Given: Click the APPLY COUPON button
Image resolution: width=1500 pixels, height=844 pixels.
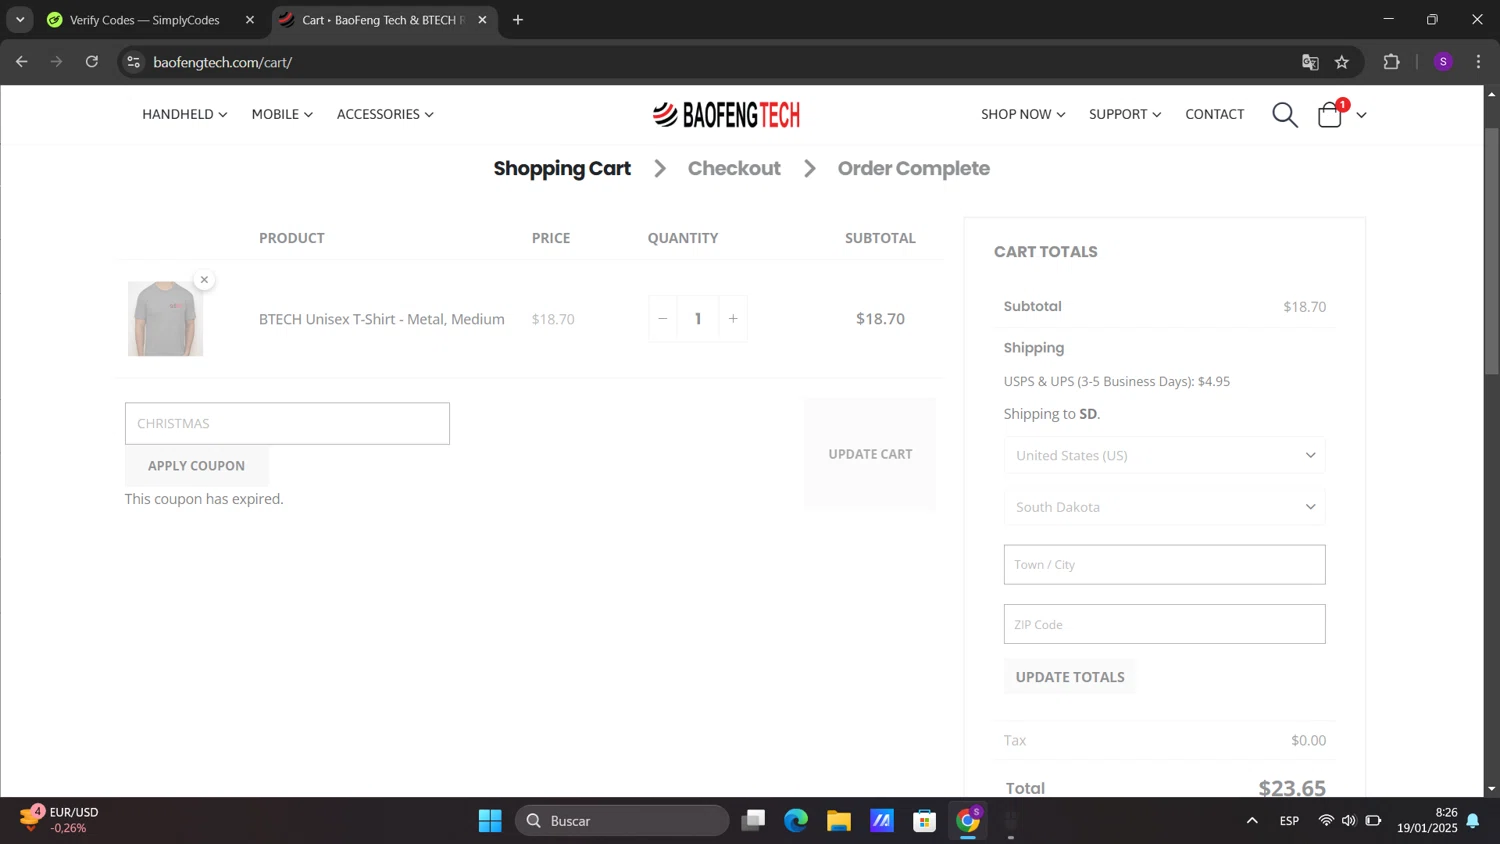Looking at the screenshot, I should [197, 466].
